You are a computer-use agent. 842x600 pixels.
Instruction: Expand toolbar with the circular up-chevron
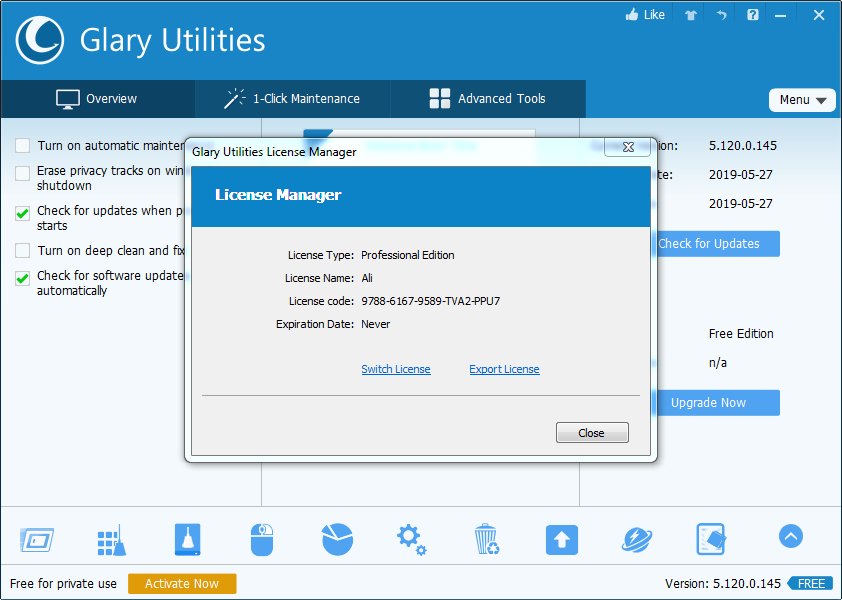[791, 536]
